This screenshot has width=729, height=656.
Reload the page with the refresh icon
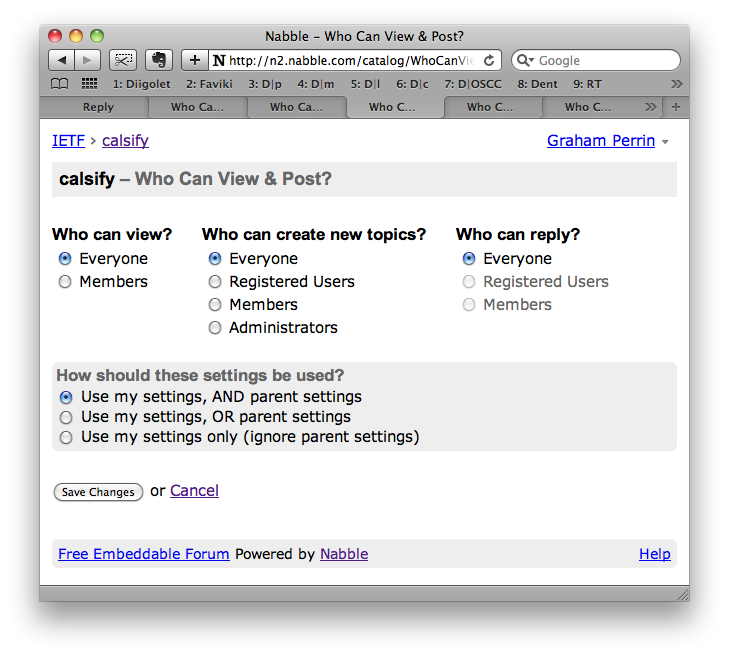489,60
